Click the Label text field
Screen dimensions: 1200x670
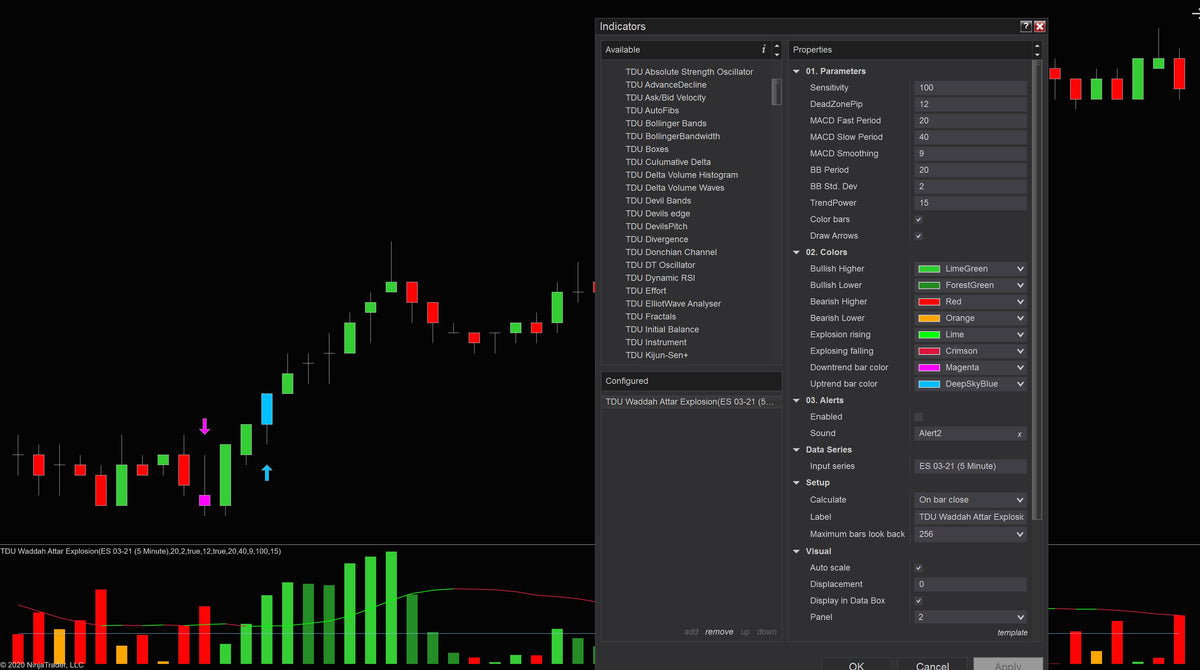pyautogui.click(x=971, y=517)
